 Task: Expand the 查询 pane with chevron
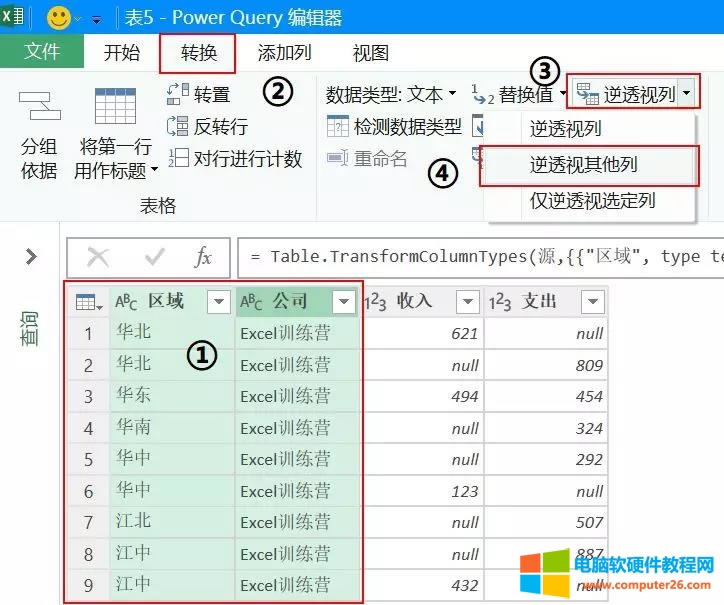click(31, 256)
